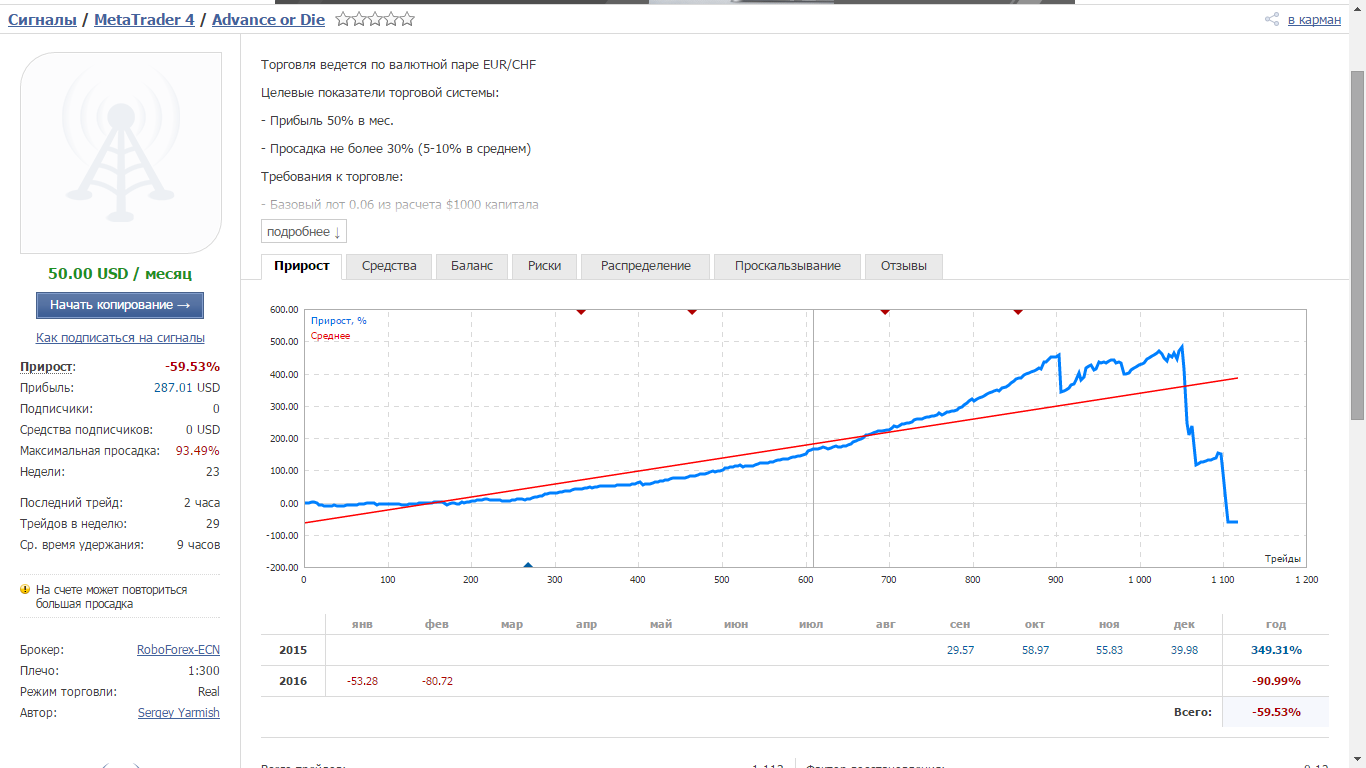Switch to the Отзывы tab
Screen dimensions: 1366x768
point(904,266)
